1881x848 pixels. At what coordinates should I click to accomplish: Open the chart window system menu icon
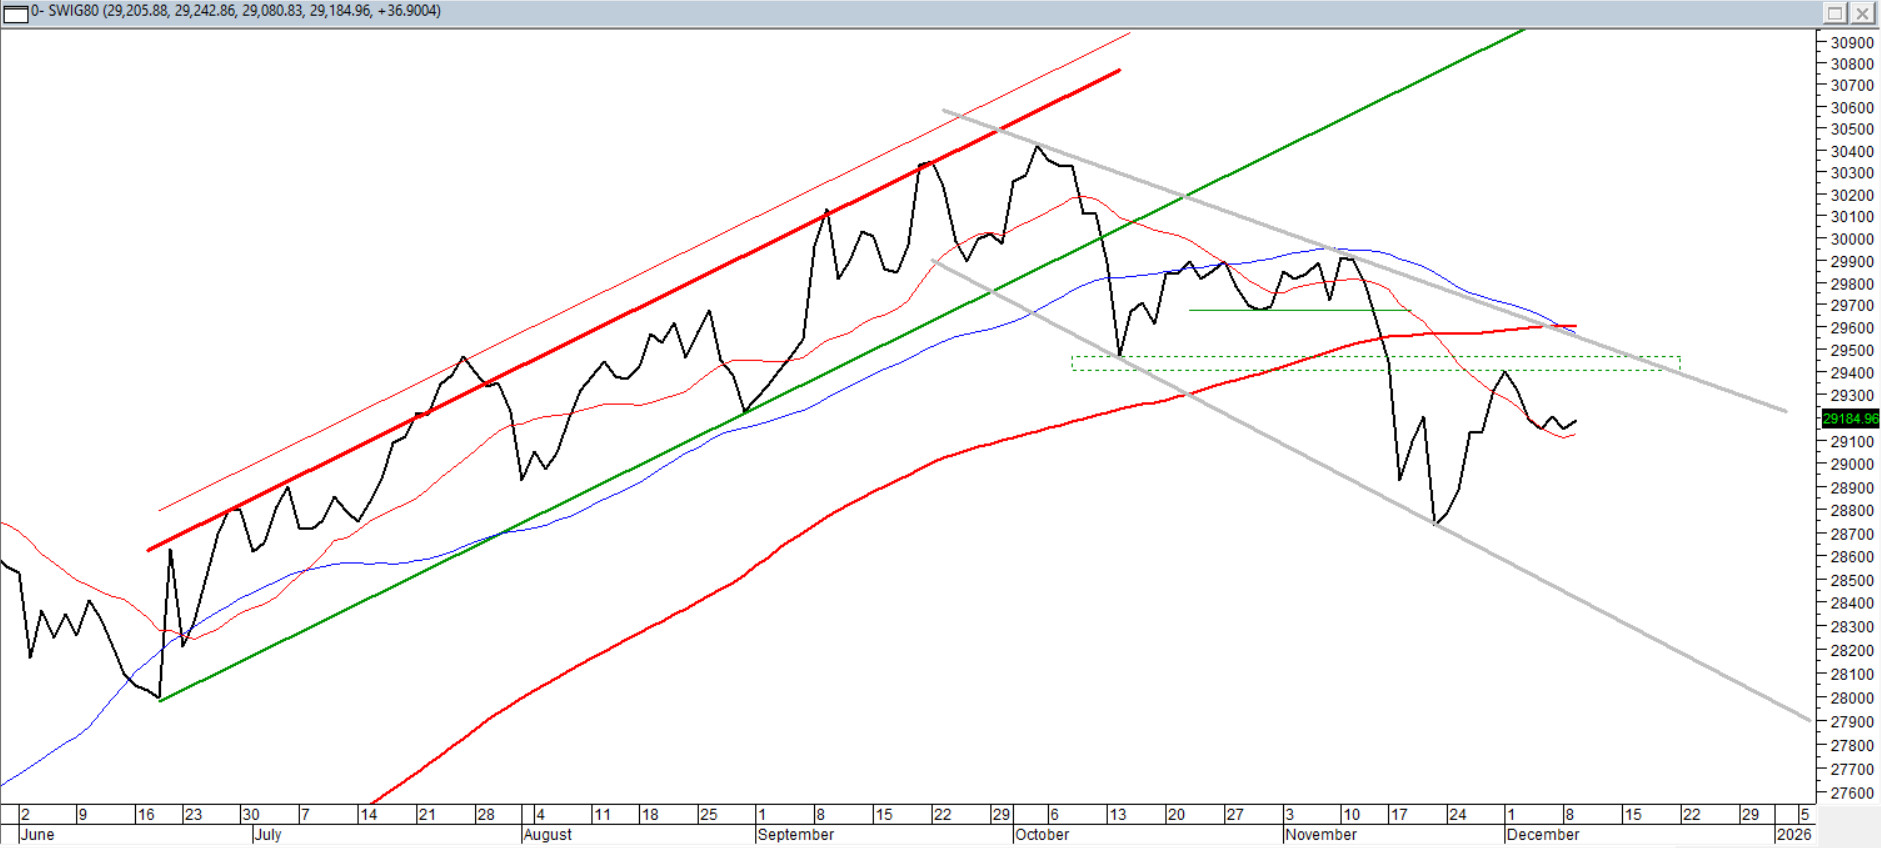pyautogui.click(x=15, y=12)
